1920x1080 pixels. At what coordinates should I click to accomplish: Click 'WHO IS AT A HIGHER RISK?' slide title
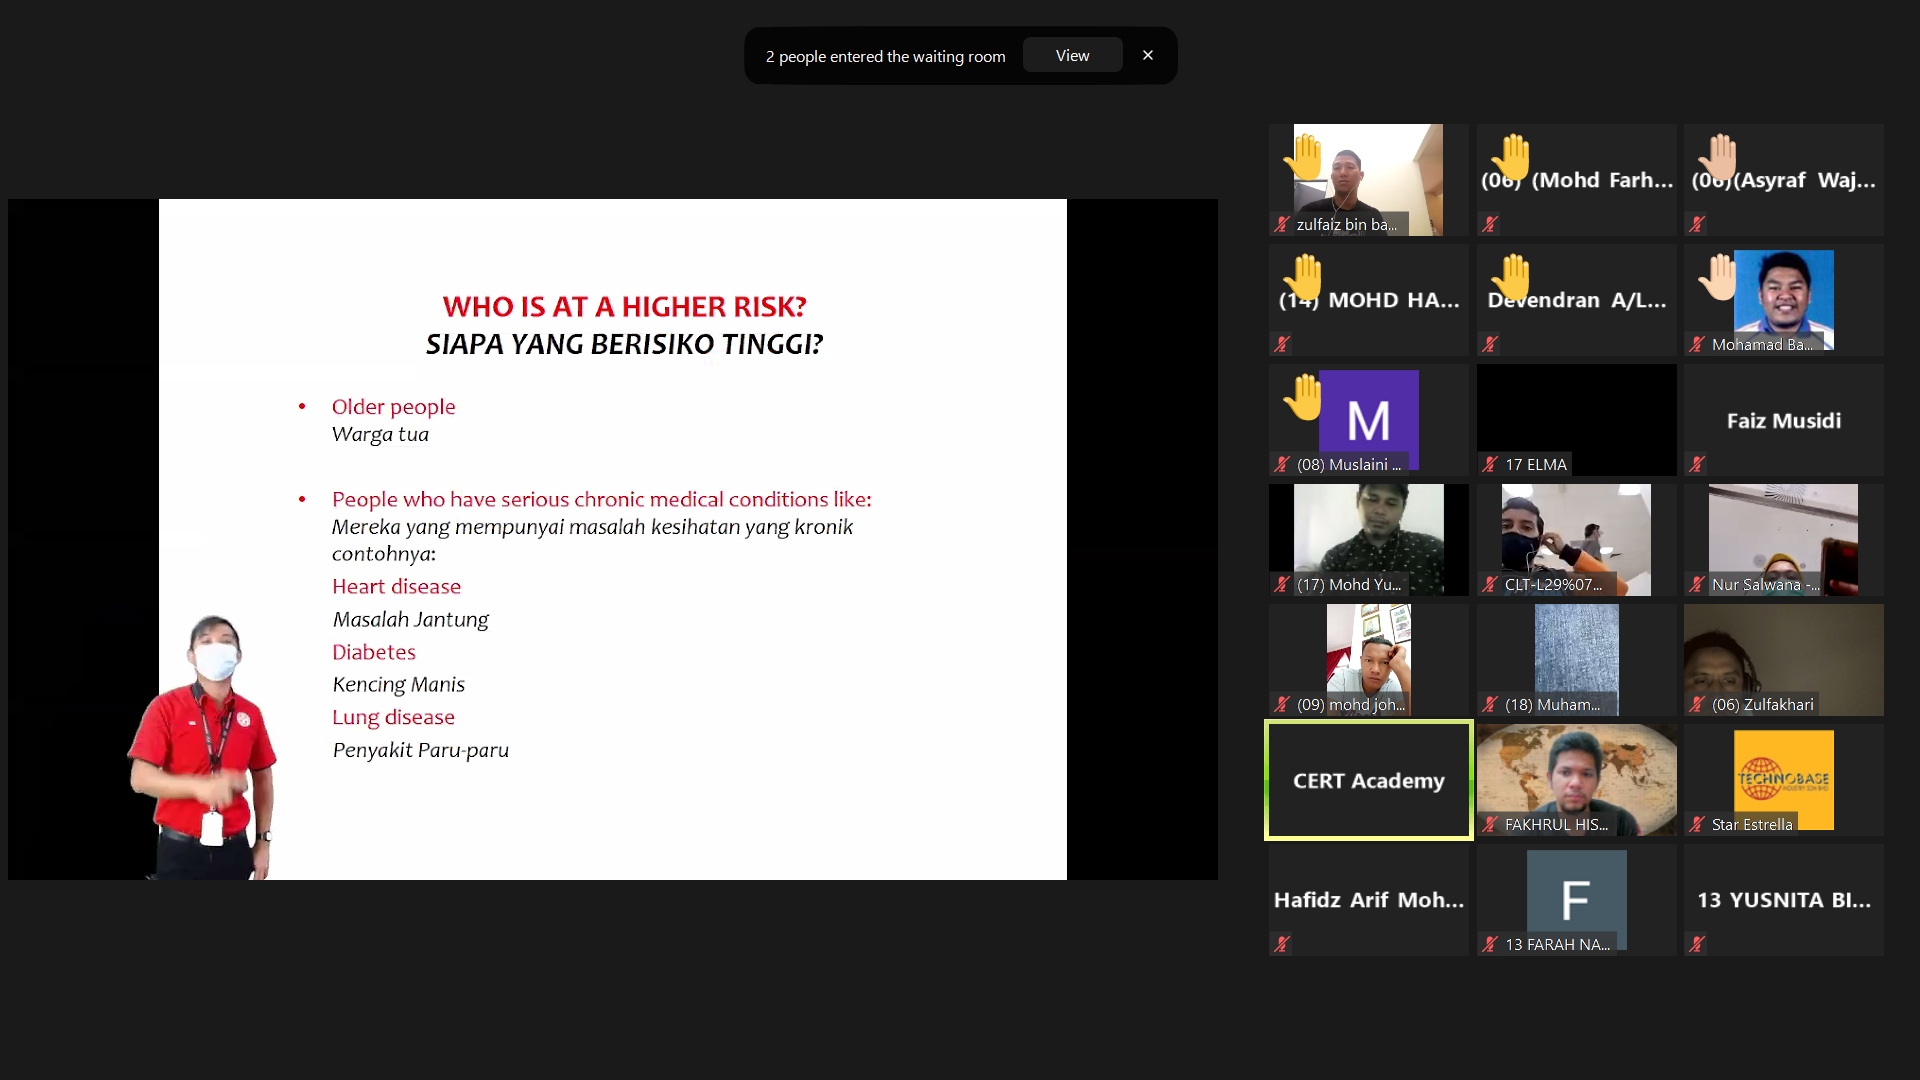(624, 307)
